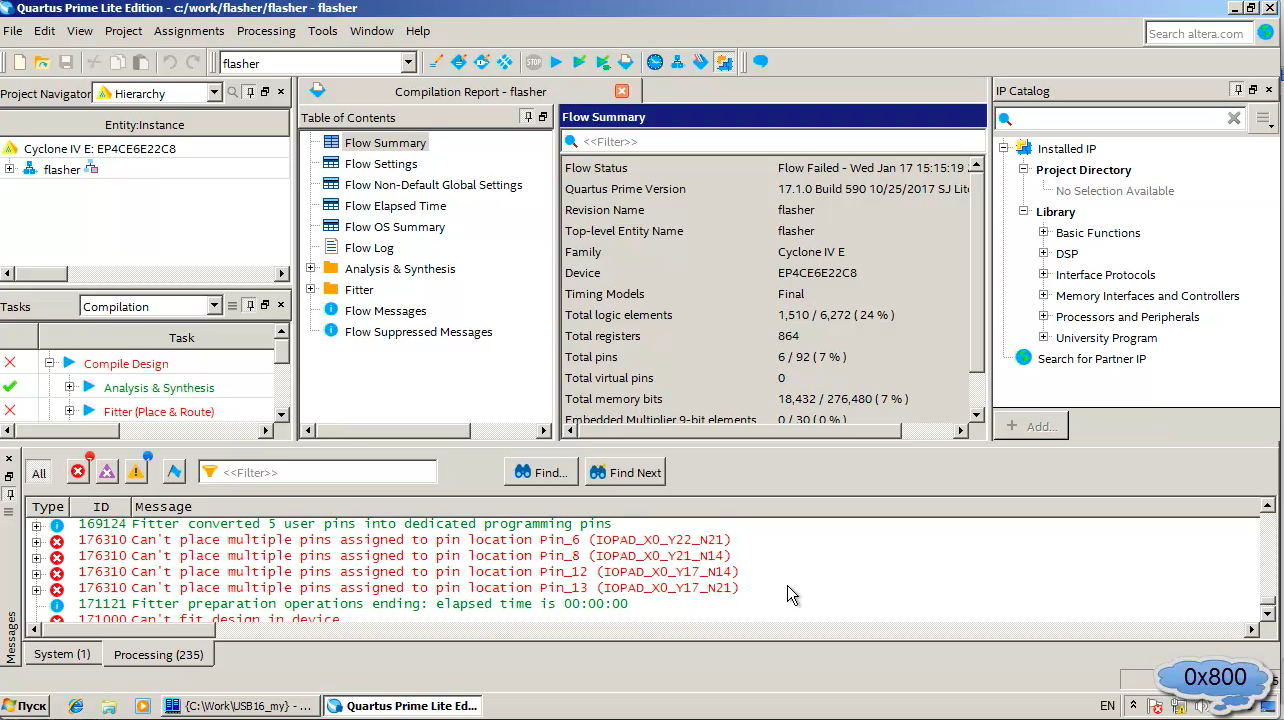Toggle the warning messages filter
The height and width of the screenshot is (720, 1284).
tap(136, 471)
